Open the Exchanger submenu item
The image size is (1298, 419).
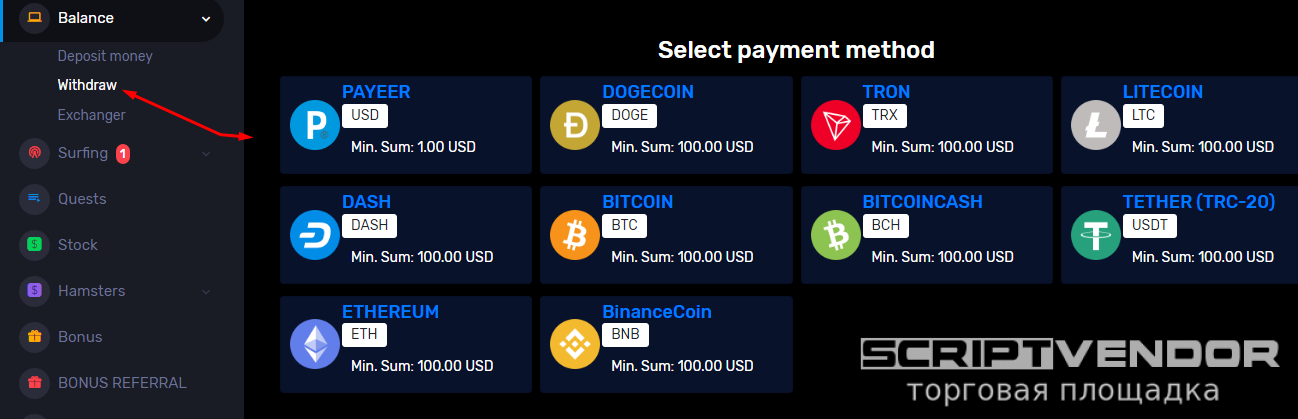[91, 115]
